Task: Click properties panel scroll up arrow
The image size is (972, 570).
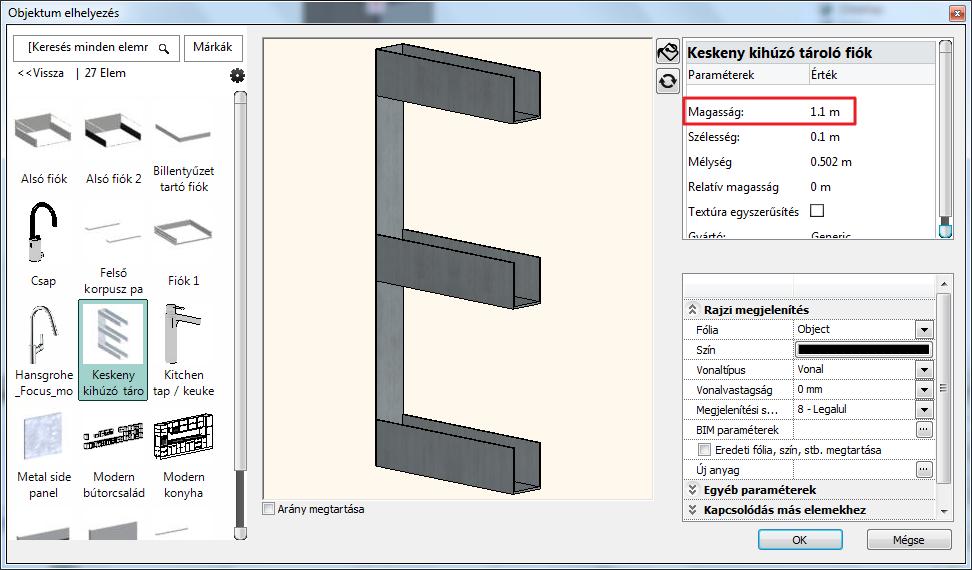Action: [x=943, y=284]
